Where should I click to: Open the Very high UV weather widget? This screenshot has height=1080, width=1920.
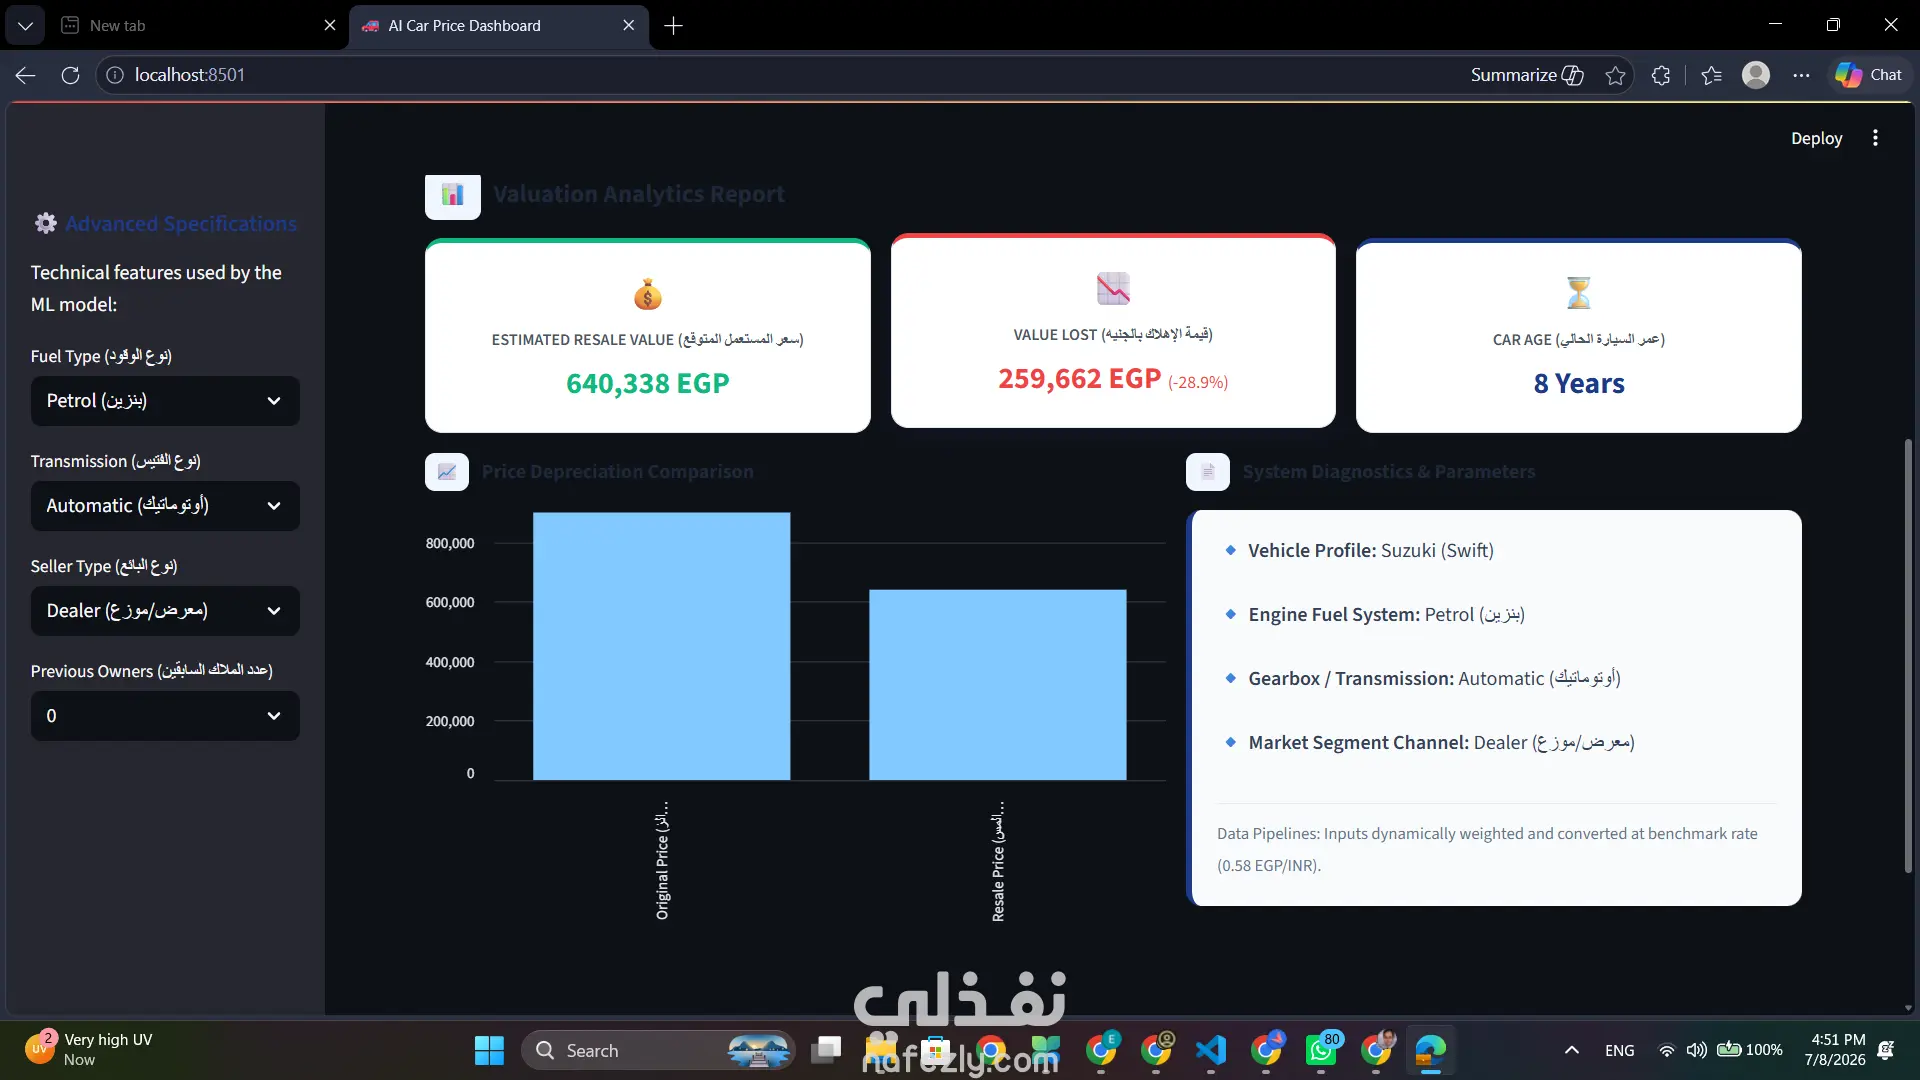(x=90, y=1050)
